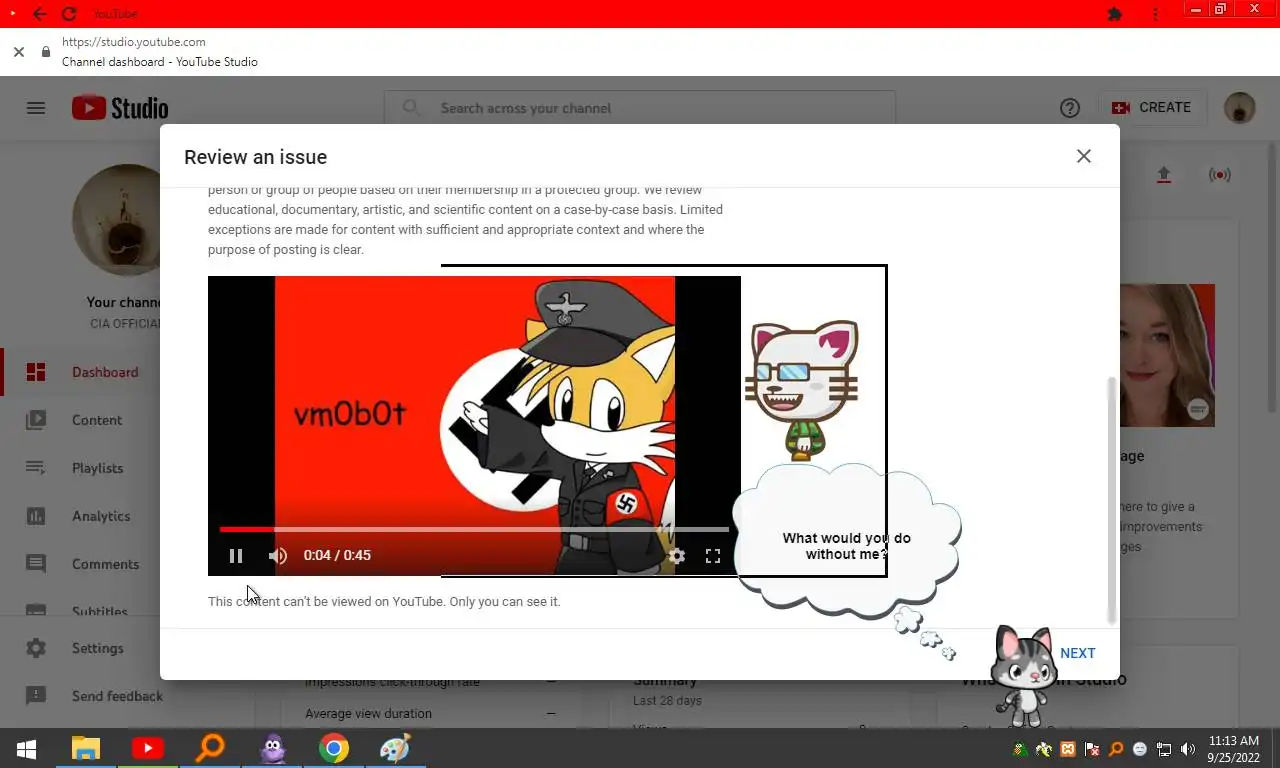Pause the video in the review dialog
1280x768 pixels.
coord(236,556)
